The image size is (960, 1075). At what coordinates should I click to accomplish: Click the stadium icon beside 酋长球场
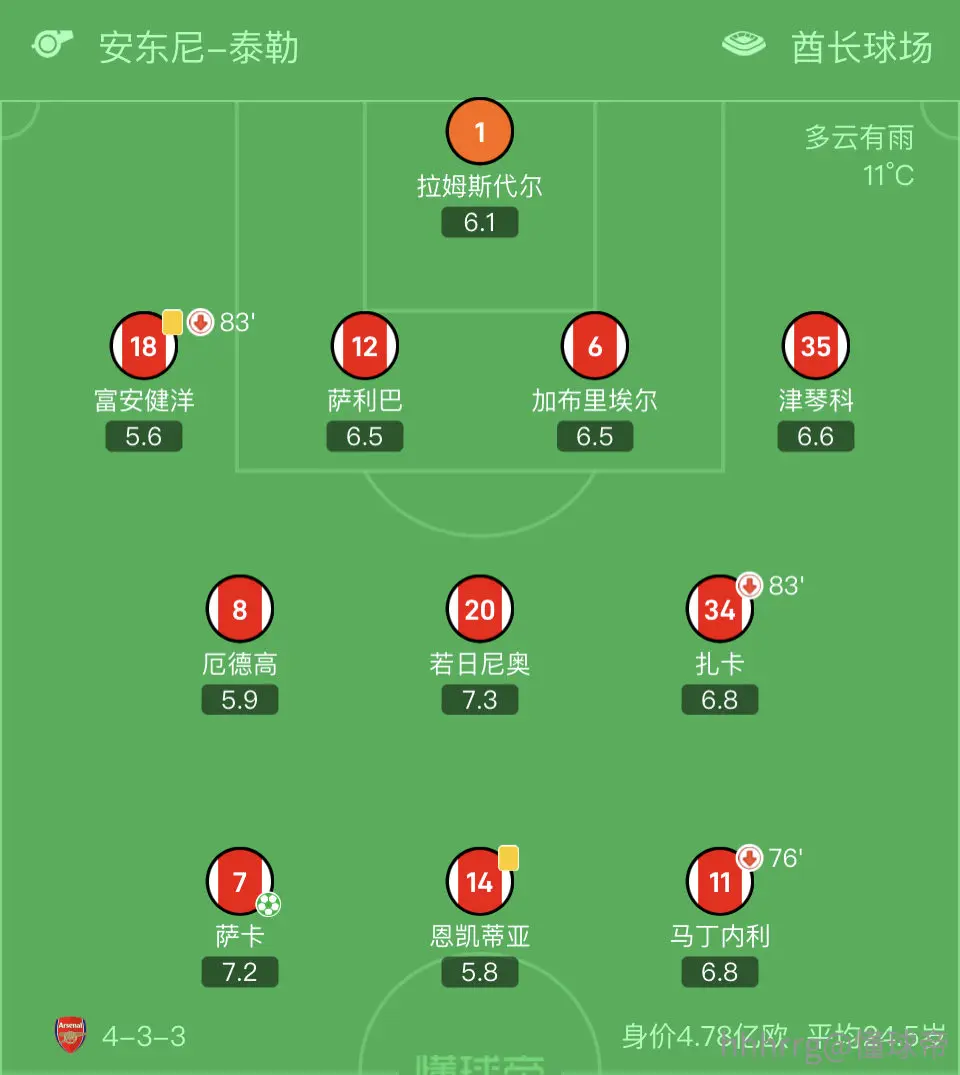(x=744, y=44)
